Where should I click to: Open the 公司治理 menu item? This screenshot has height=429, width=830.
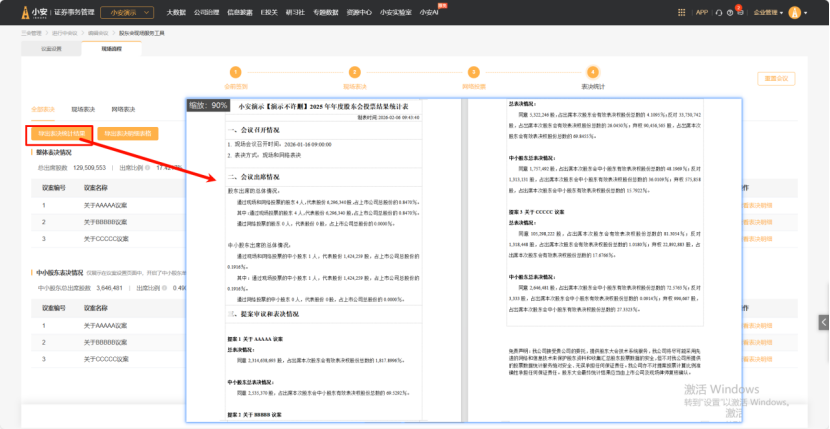pos(207,13)
